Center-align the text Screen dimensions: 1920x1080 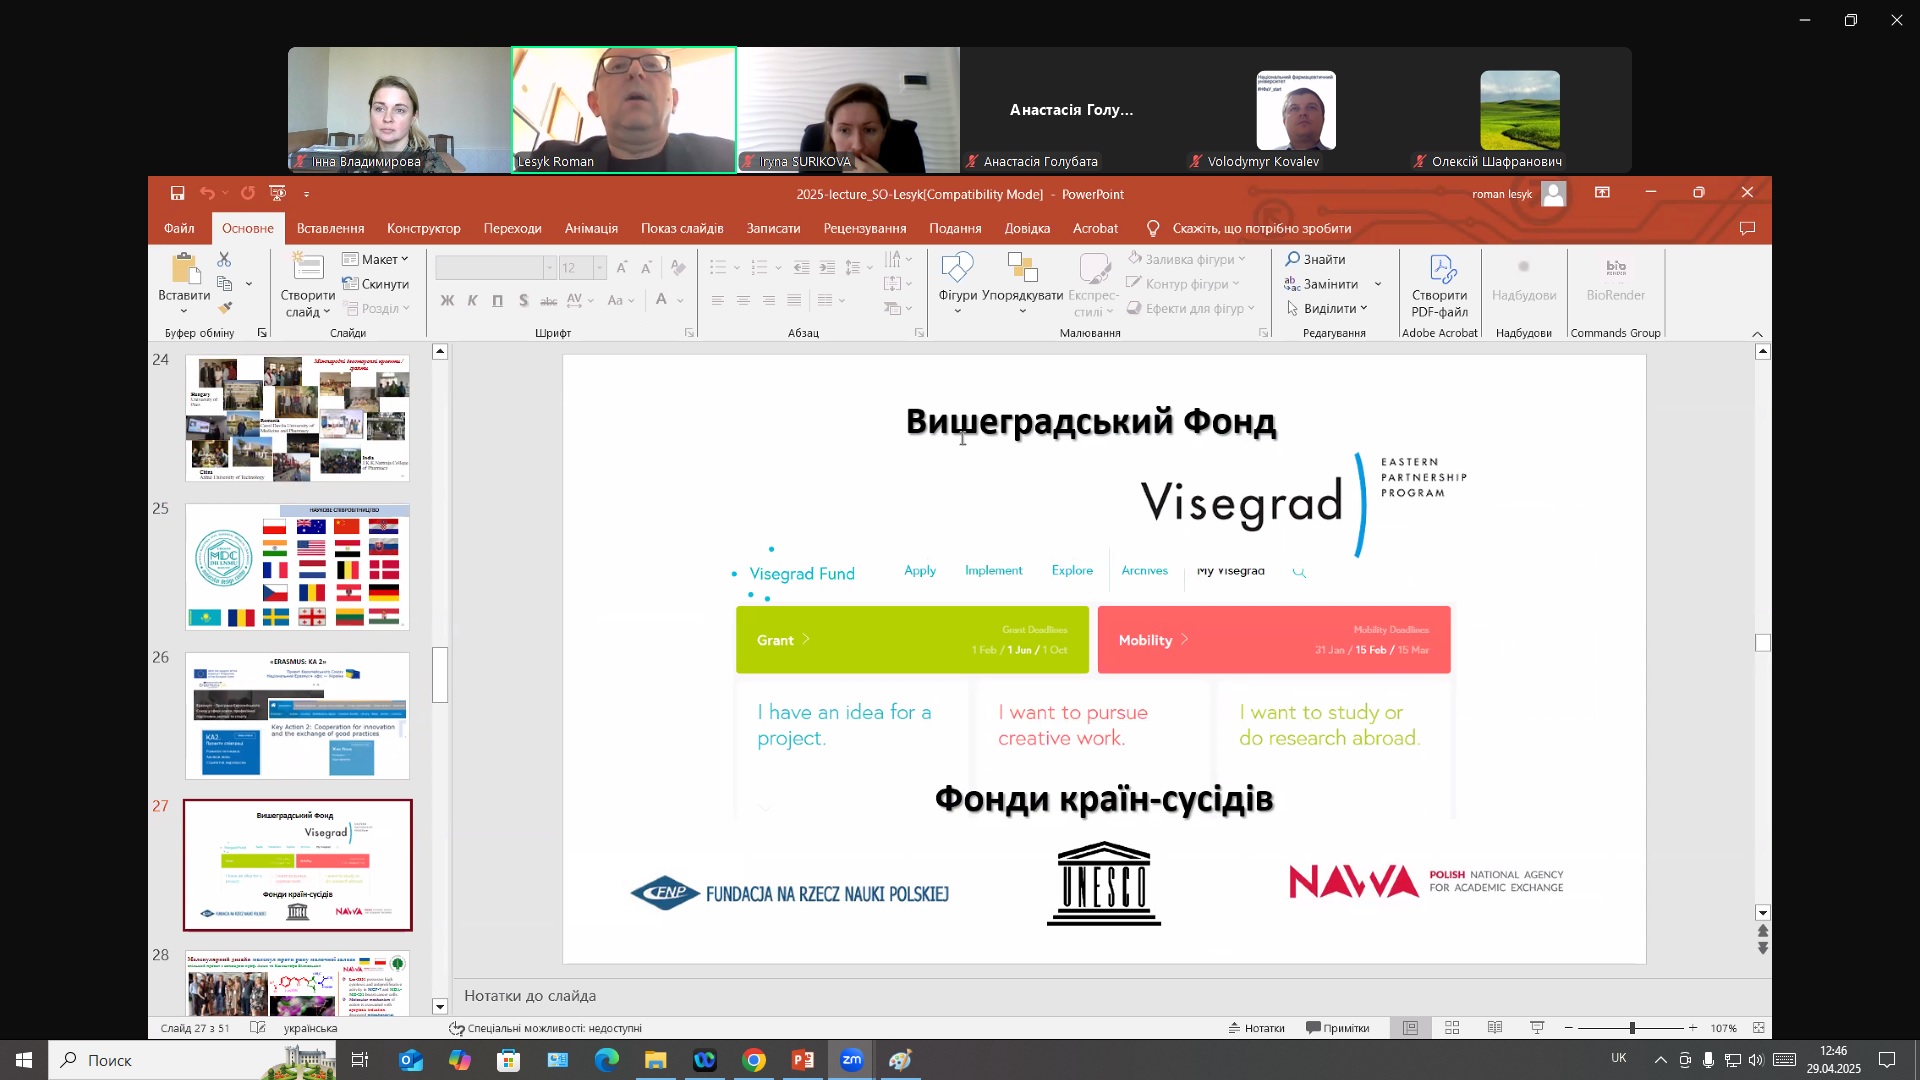743,300
